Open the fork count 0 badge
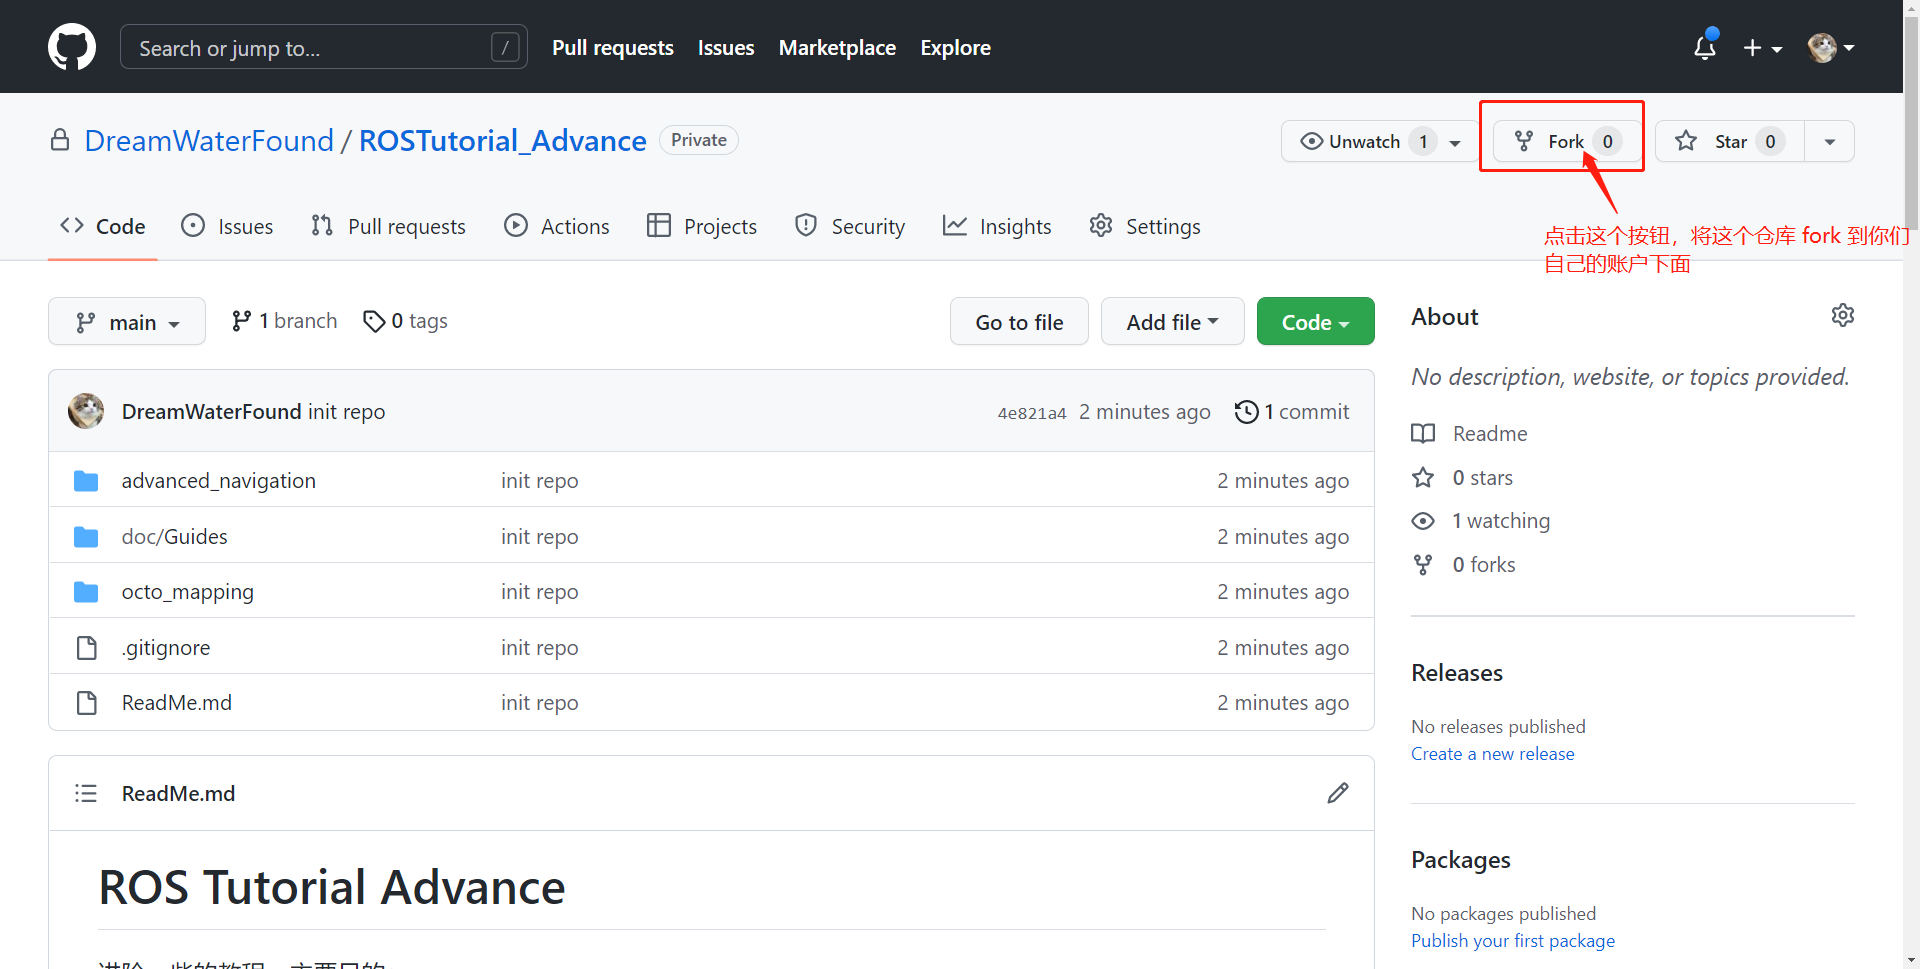Viewport: 1920px width, 969px height. click(1607, 141)
